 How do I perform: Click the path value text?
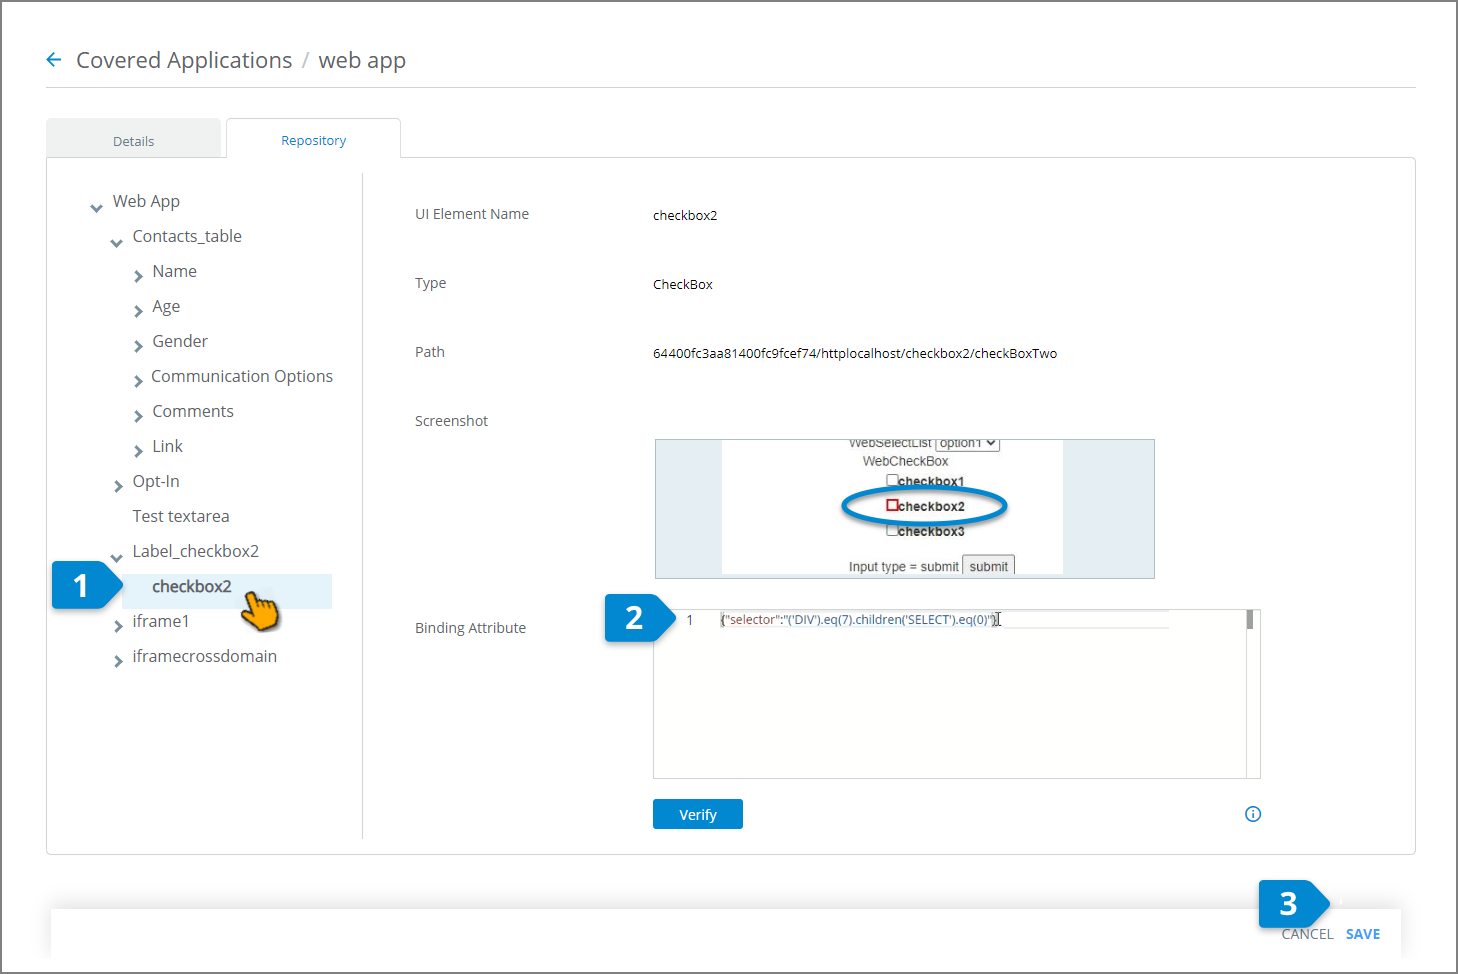(855, 353)
